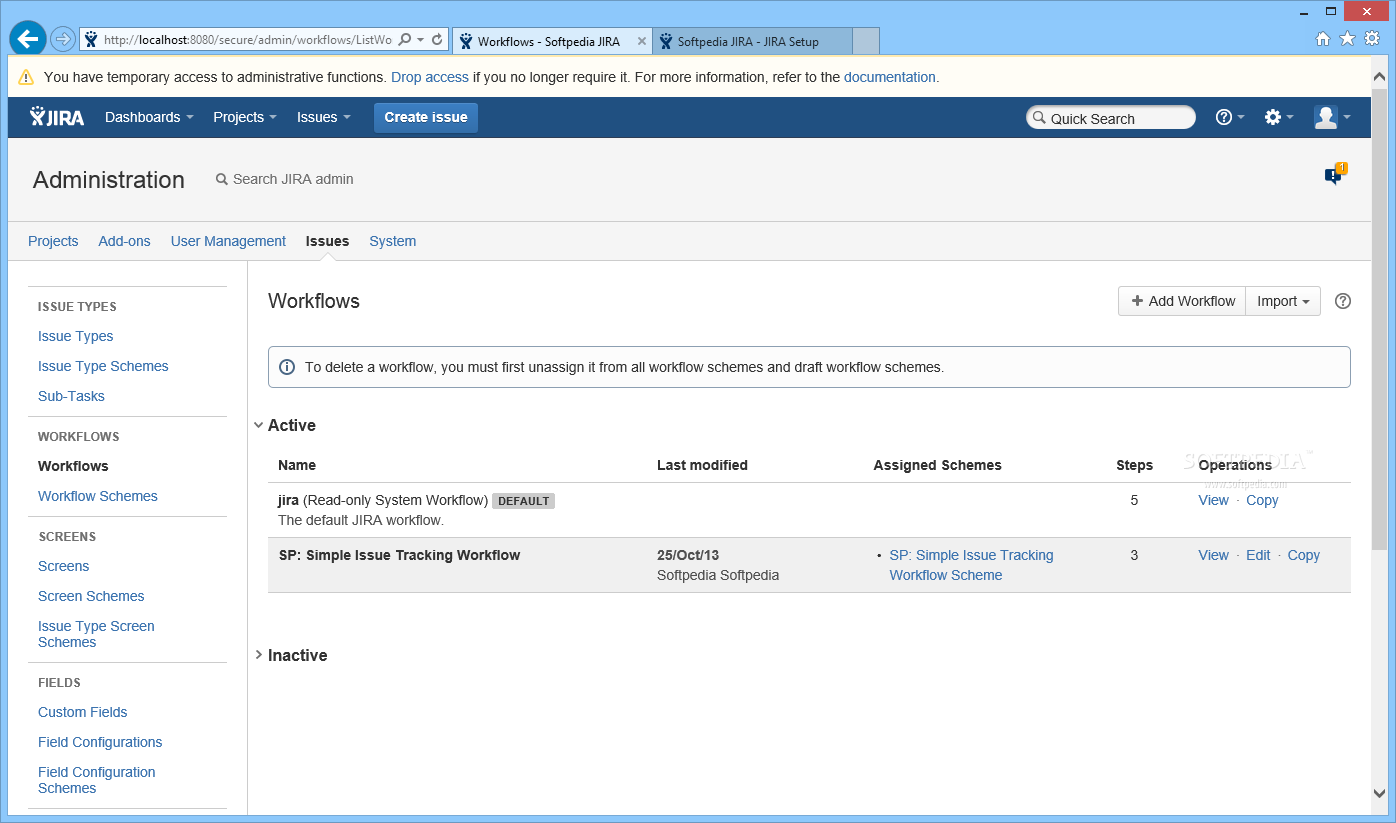Open Issue Type Screen Schemes in the sidebar
1396x823 pixels.
(96, 634)
